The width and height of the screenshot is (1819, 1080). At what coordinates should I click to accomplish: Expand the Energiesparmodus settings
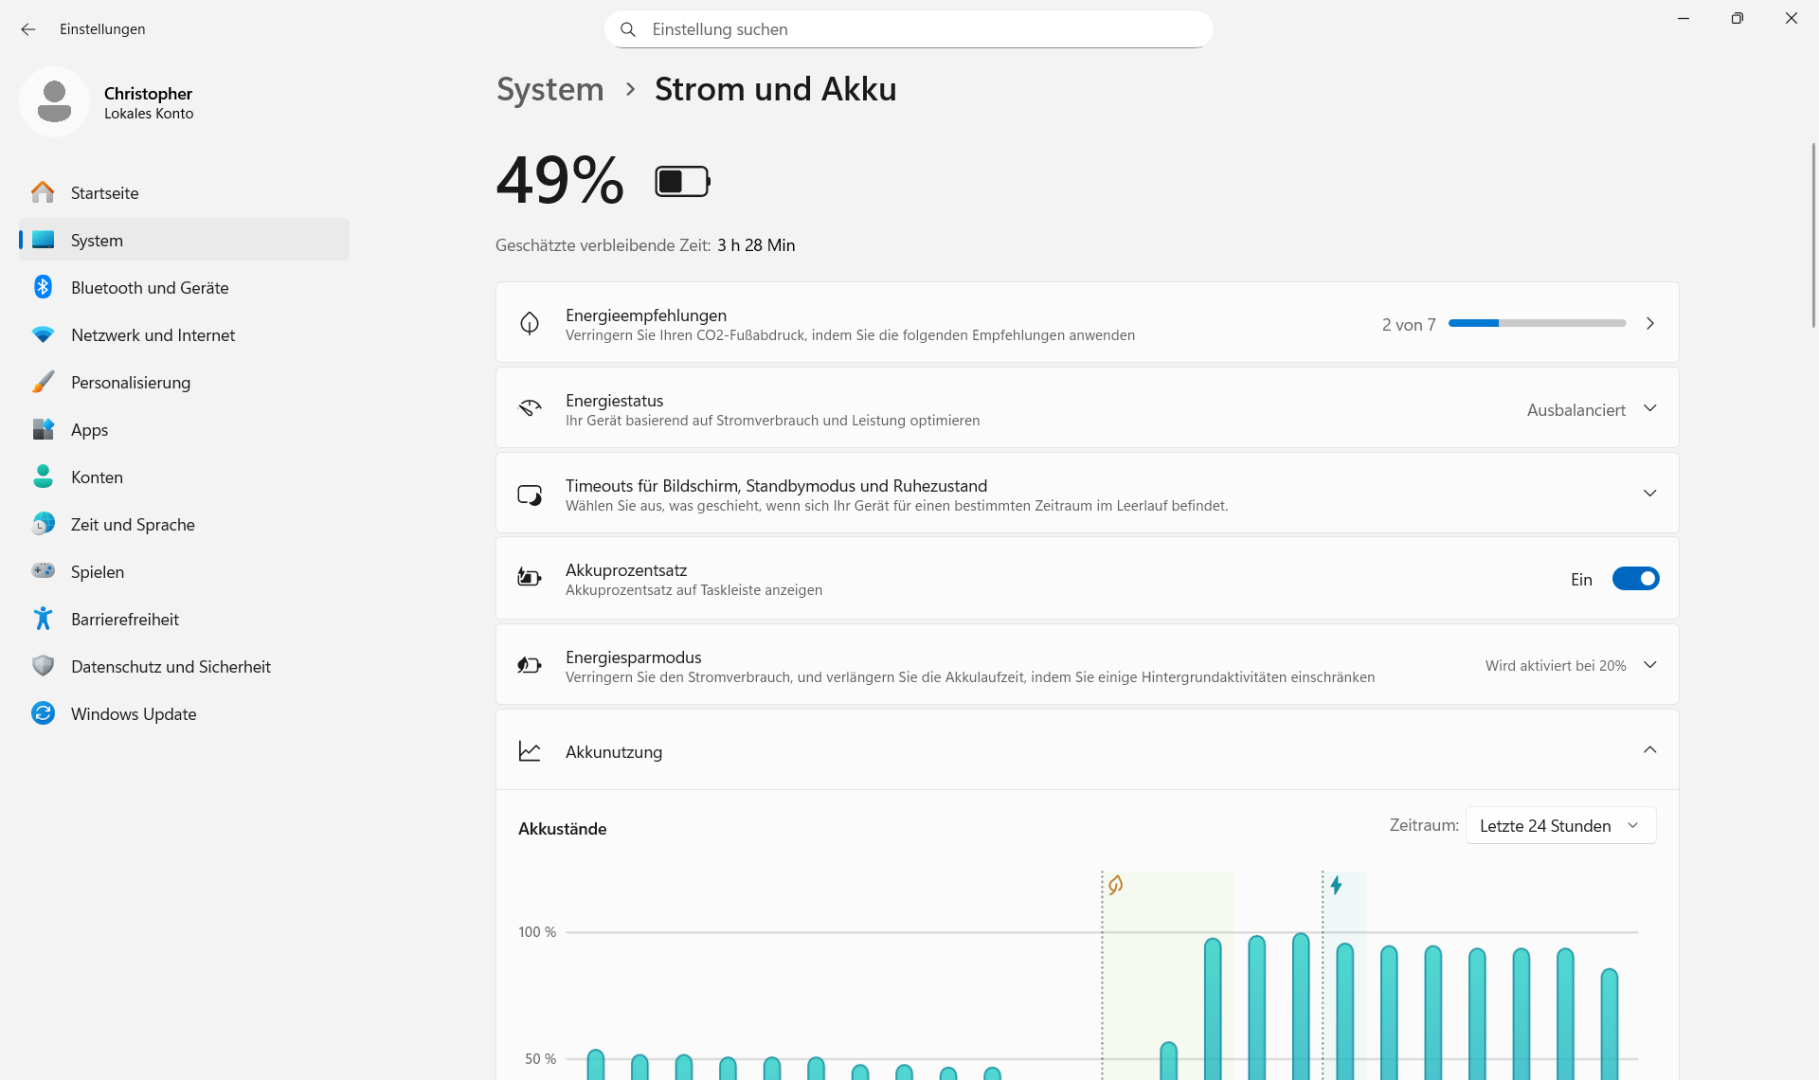point(1649,665)
